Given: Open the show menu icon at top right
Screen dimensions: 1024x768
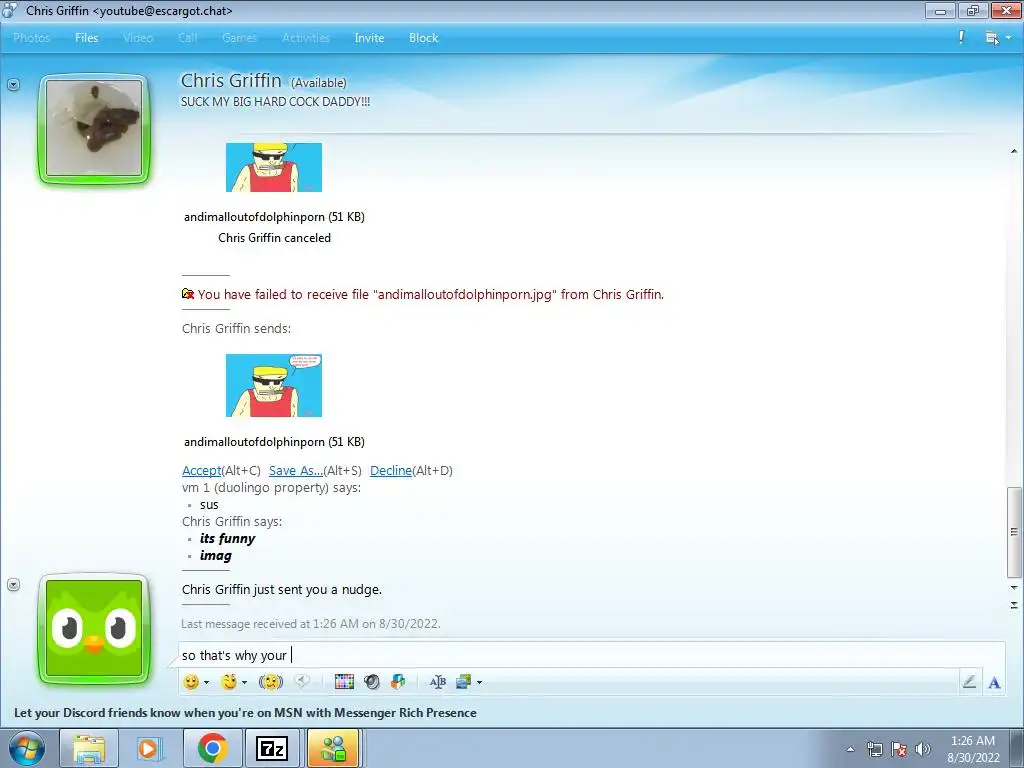Looking at the screenshot, I should tap(991, 38).
